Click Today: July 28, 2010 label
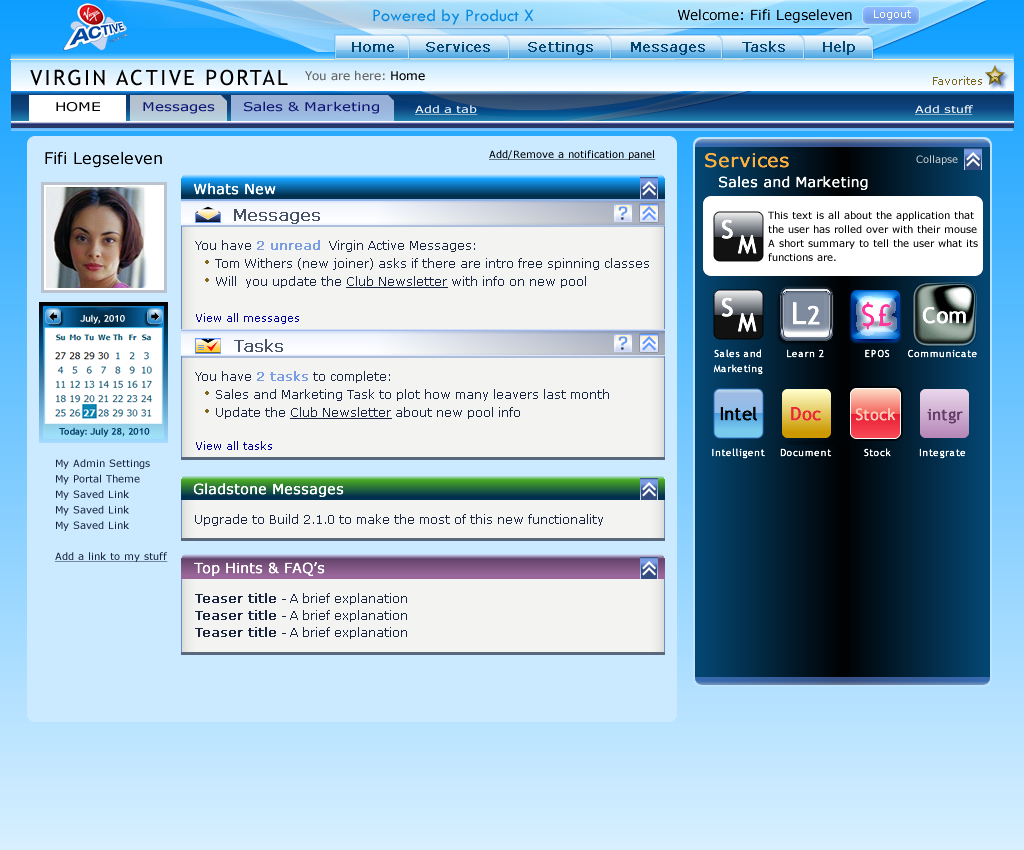 (x=104, y=432)
